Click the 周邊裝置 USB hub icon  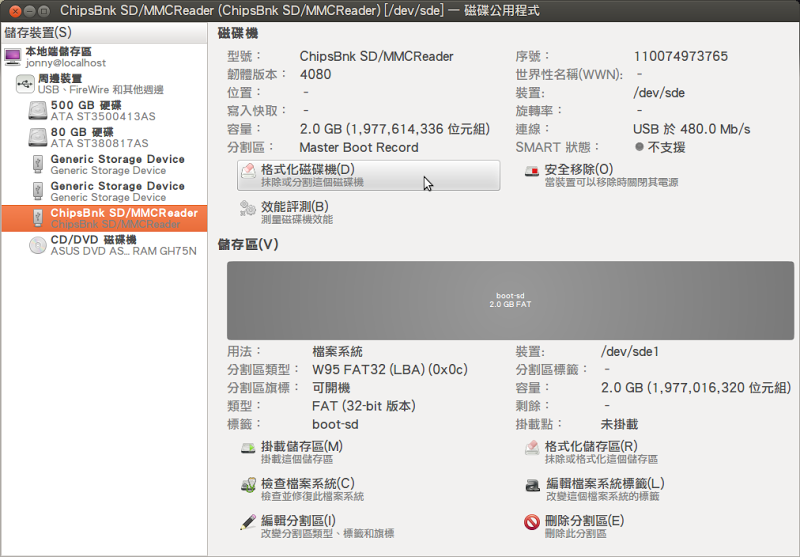(x=25, y=84)
